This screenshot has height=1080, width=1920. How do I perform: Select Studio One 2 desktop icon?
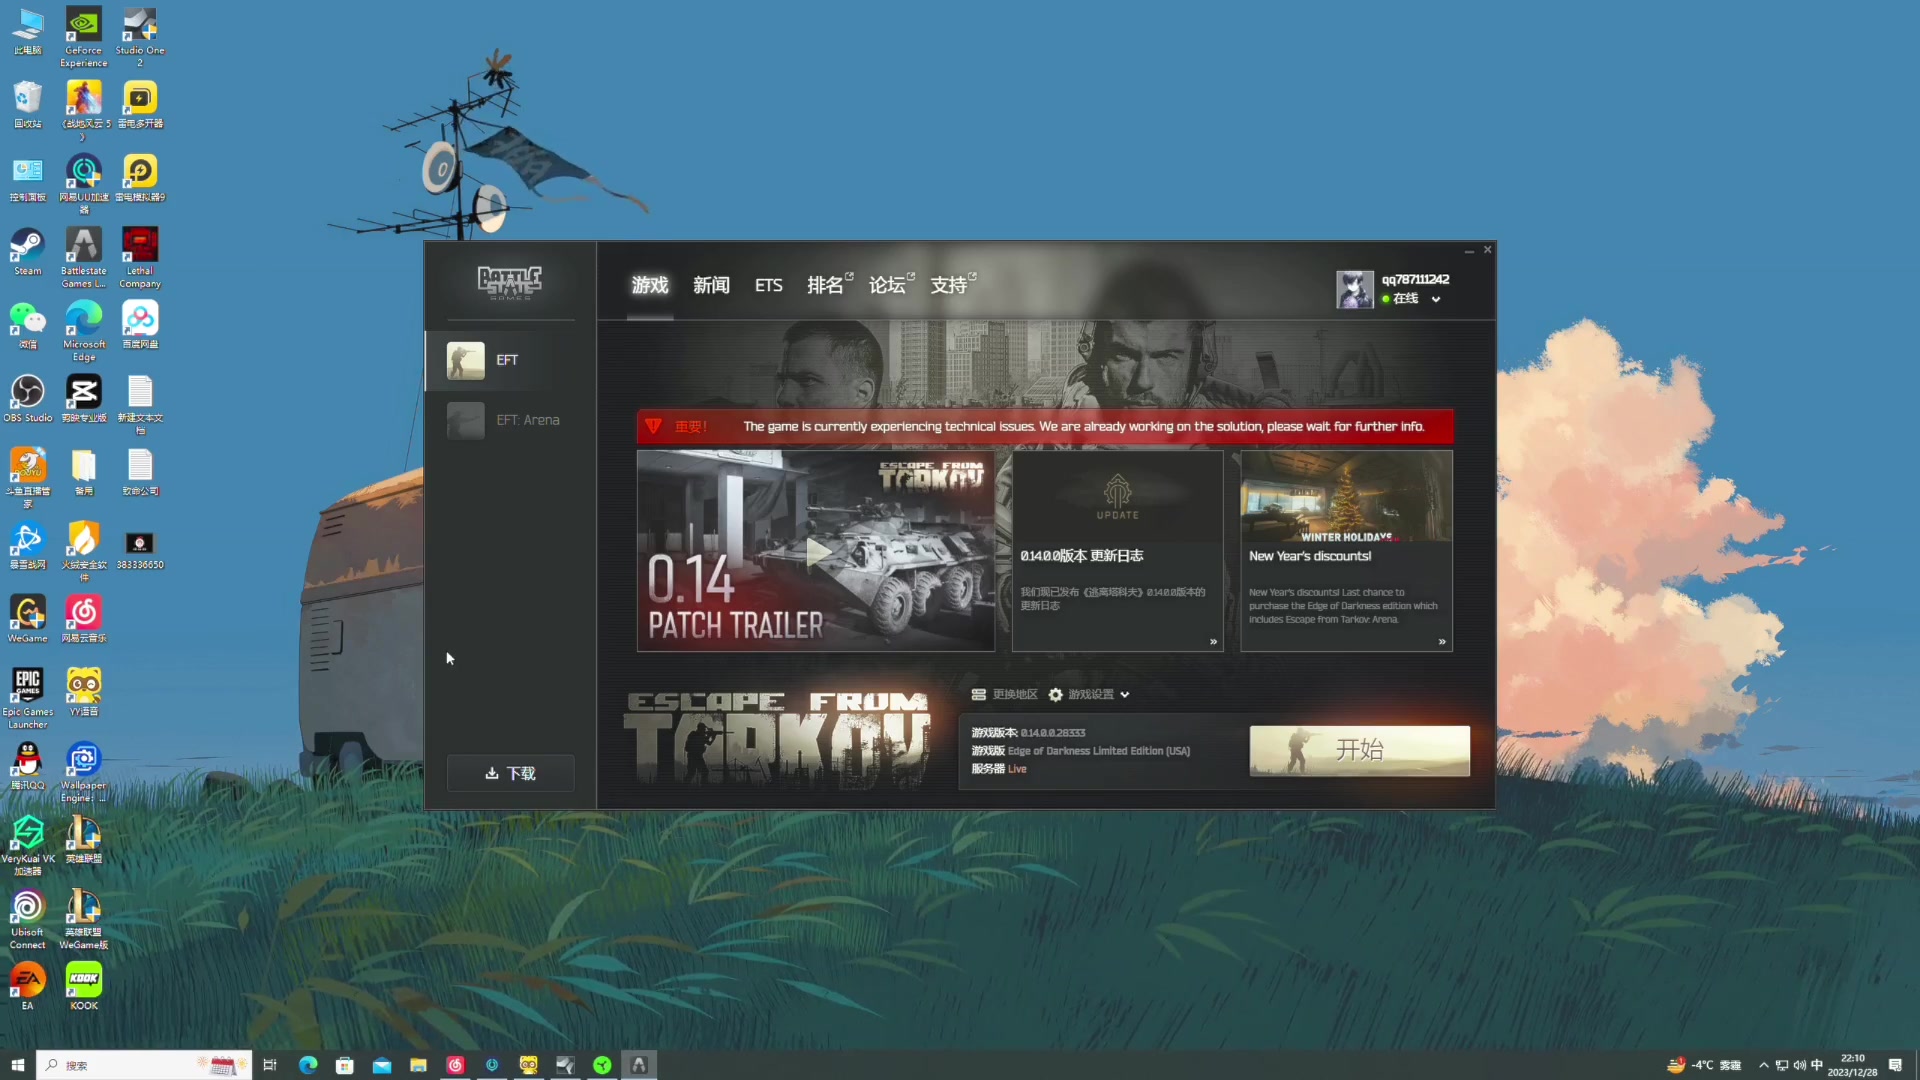click(x=140, y=38)
